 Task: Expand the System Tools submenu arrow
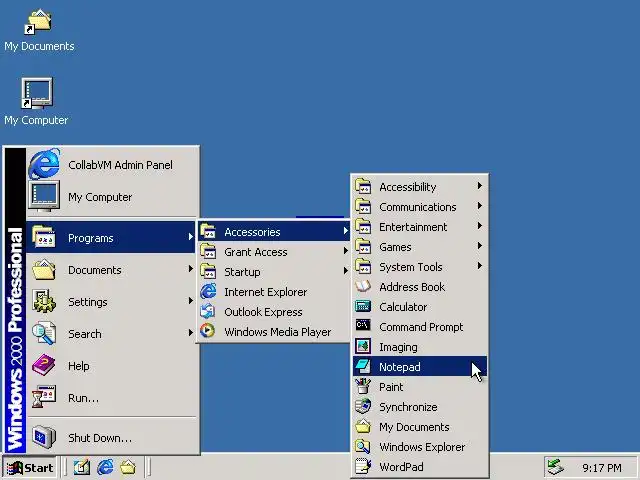(480, 266)
